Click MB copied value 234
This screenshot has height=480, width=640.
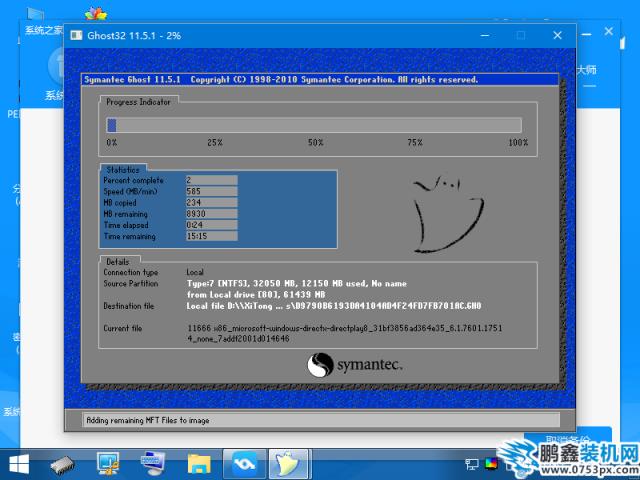click(211, 202)
